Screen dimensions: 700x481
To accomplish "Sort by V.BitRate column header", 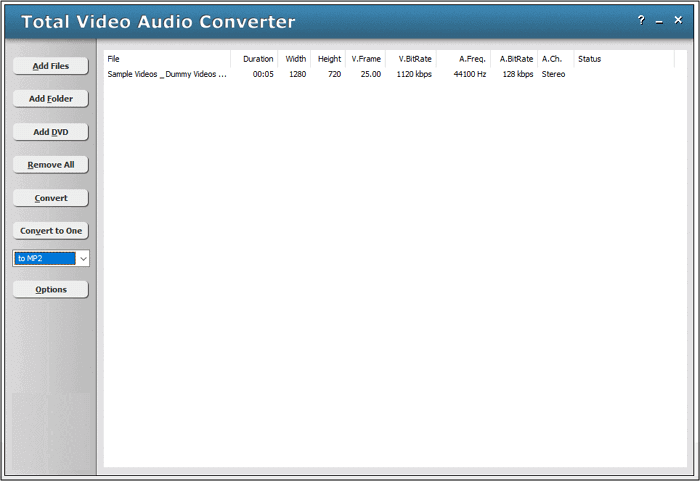I will [x=411, y=59].
